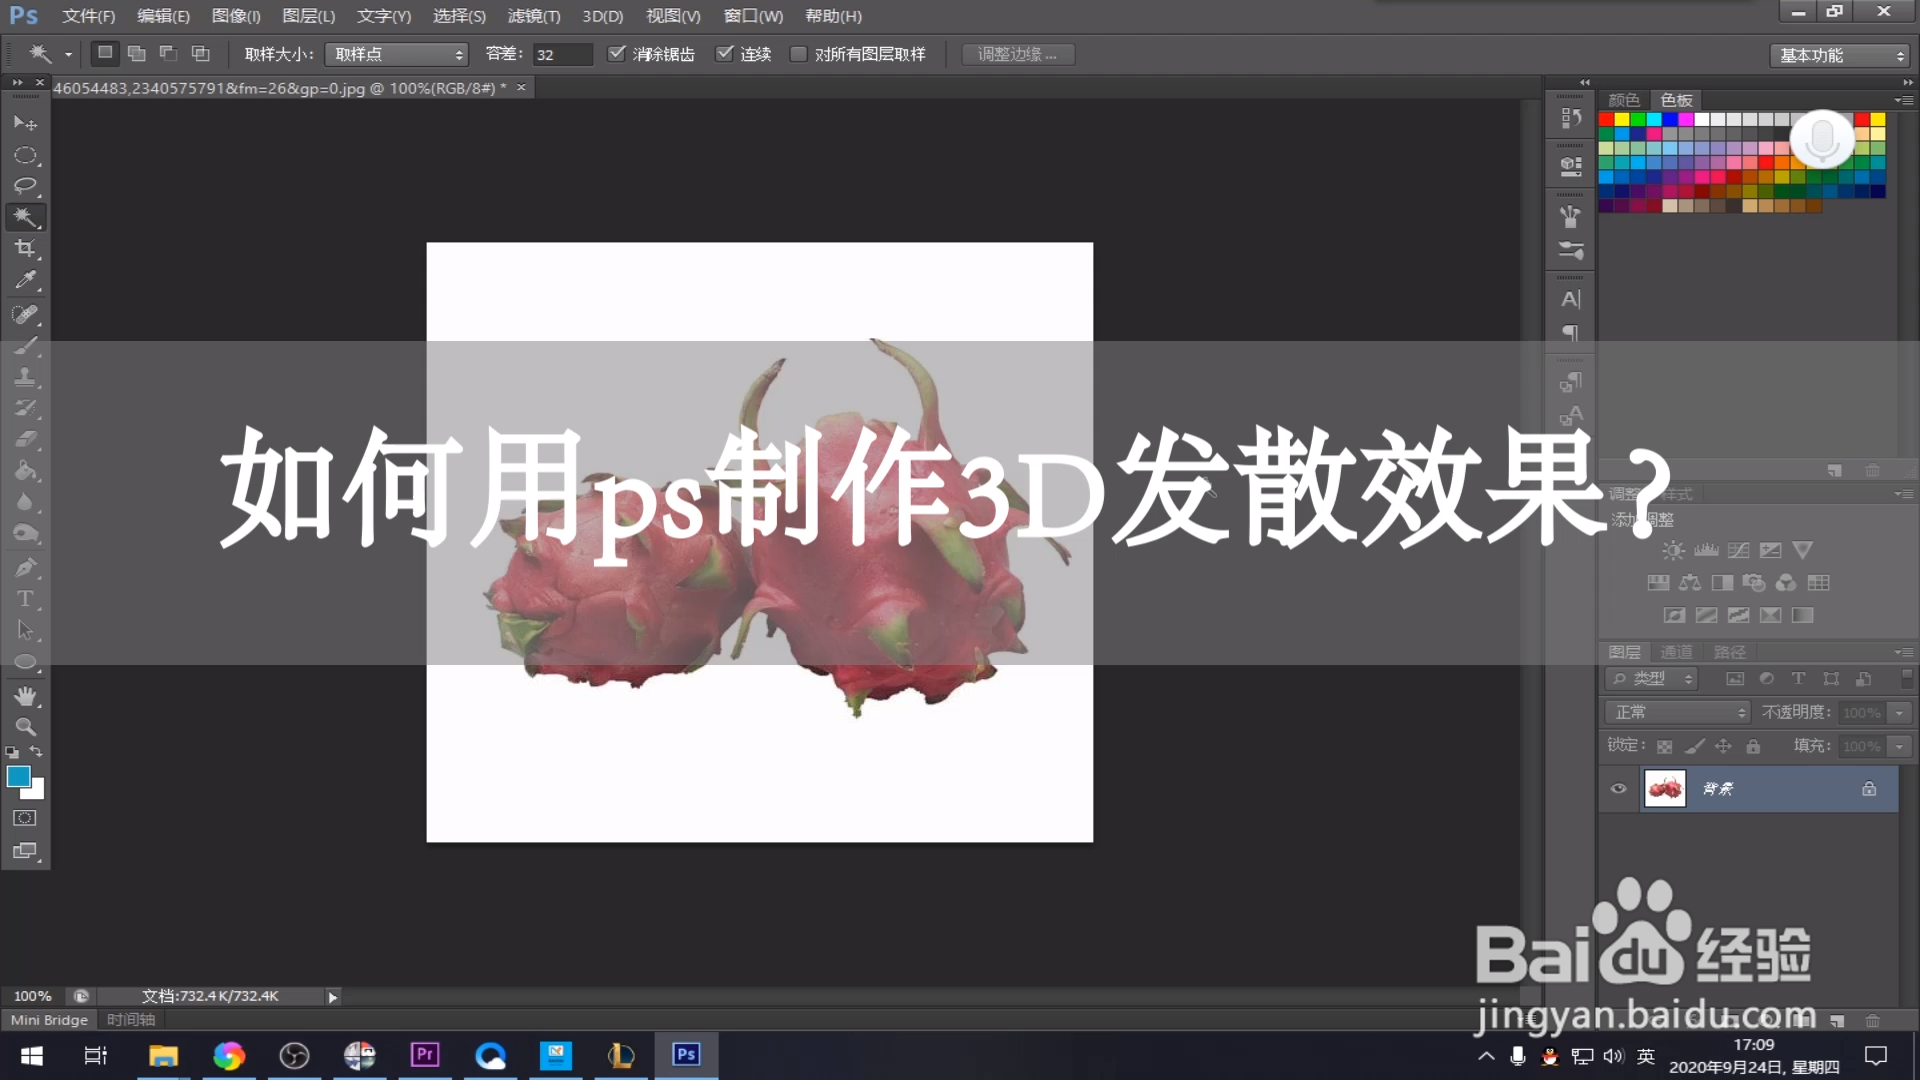The height and width of the screenshot is (1080, 1920).
Task: Open the Character panel icon
Action: click(x=1570, y=299)
